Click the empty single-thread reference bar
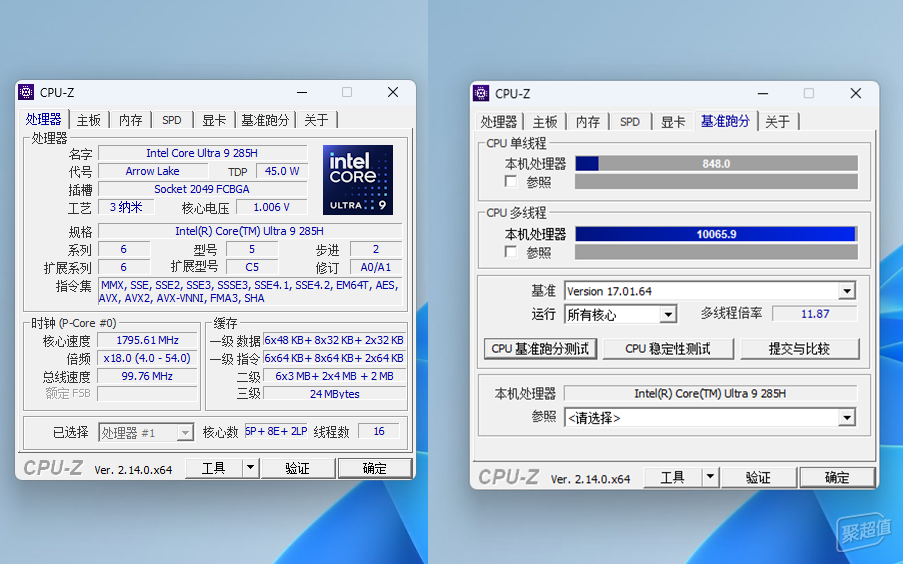Viewport: 903px width, 564px height. click(x=716, y=182)
